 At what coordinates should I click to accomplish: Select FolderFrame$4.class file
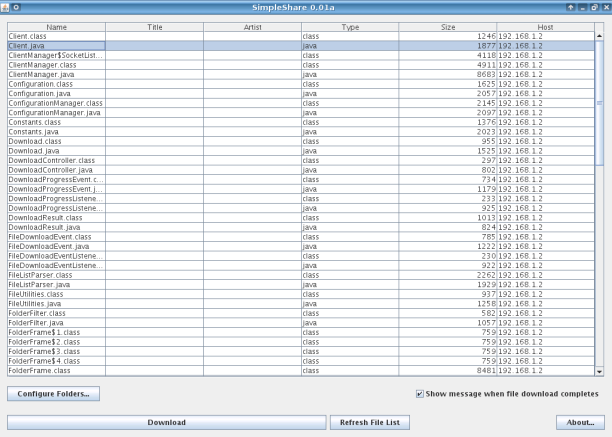coord(44,361)
